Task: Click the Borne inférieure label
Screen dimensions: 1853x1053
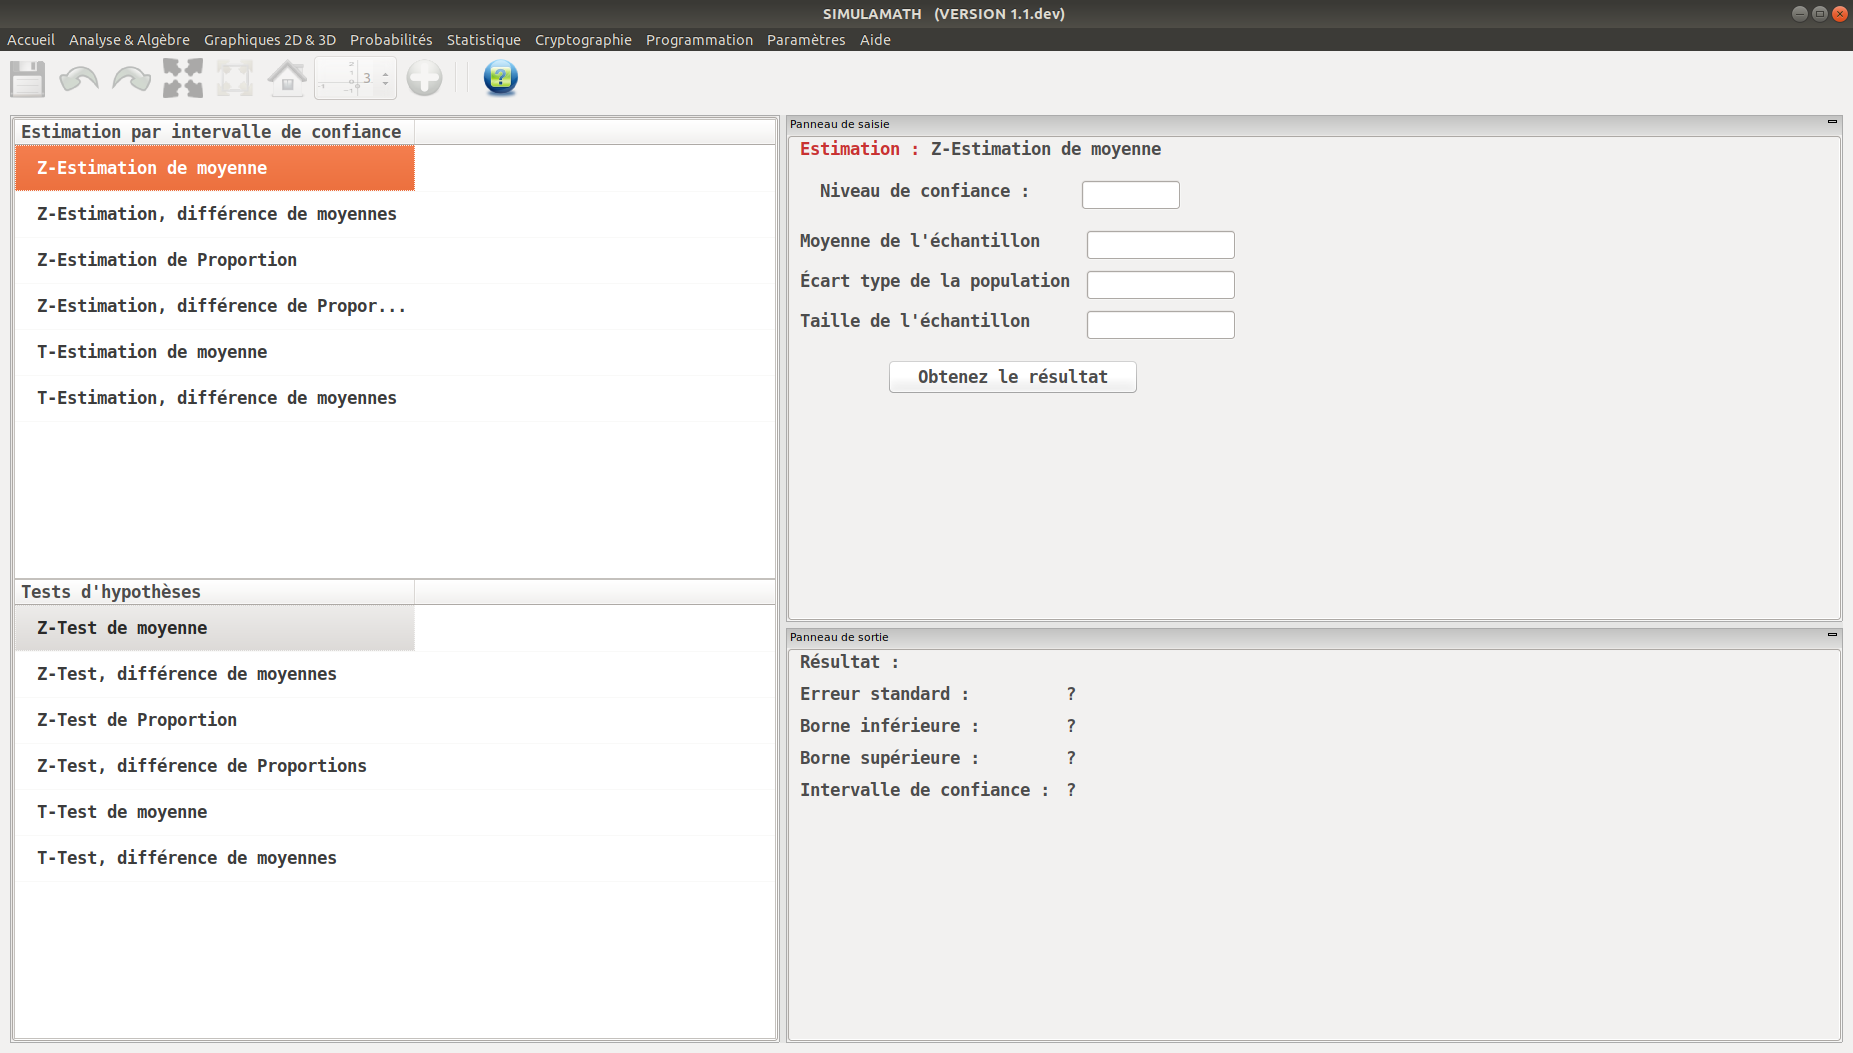Action: [889, 726]
